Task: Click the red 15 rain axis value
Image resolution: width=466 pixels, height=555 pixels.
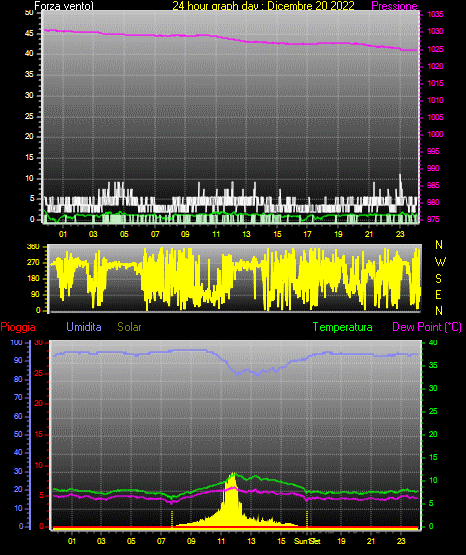Action: (39, 434)
